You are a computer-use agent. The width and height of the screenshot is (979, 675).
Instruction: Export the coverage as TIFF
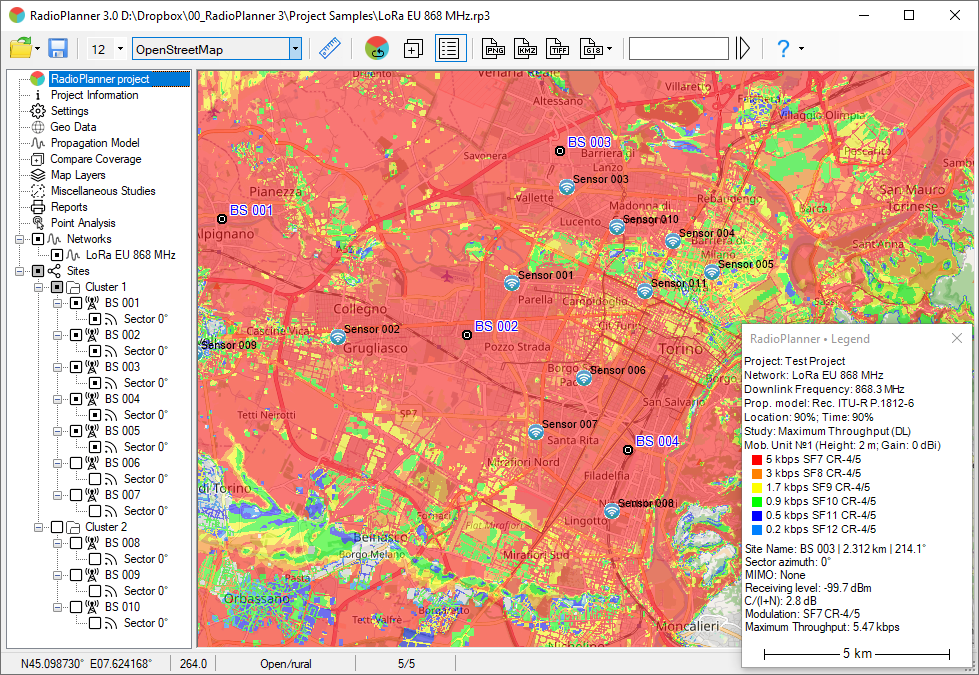[558, 48]
